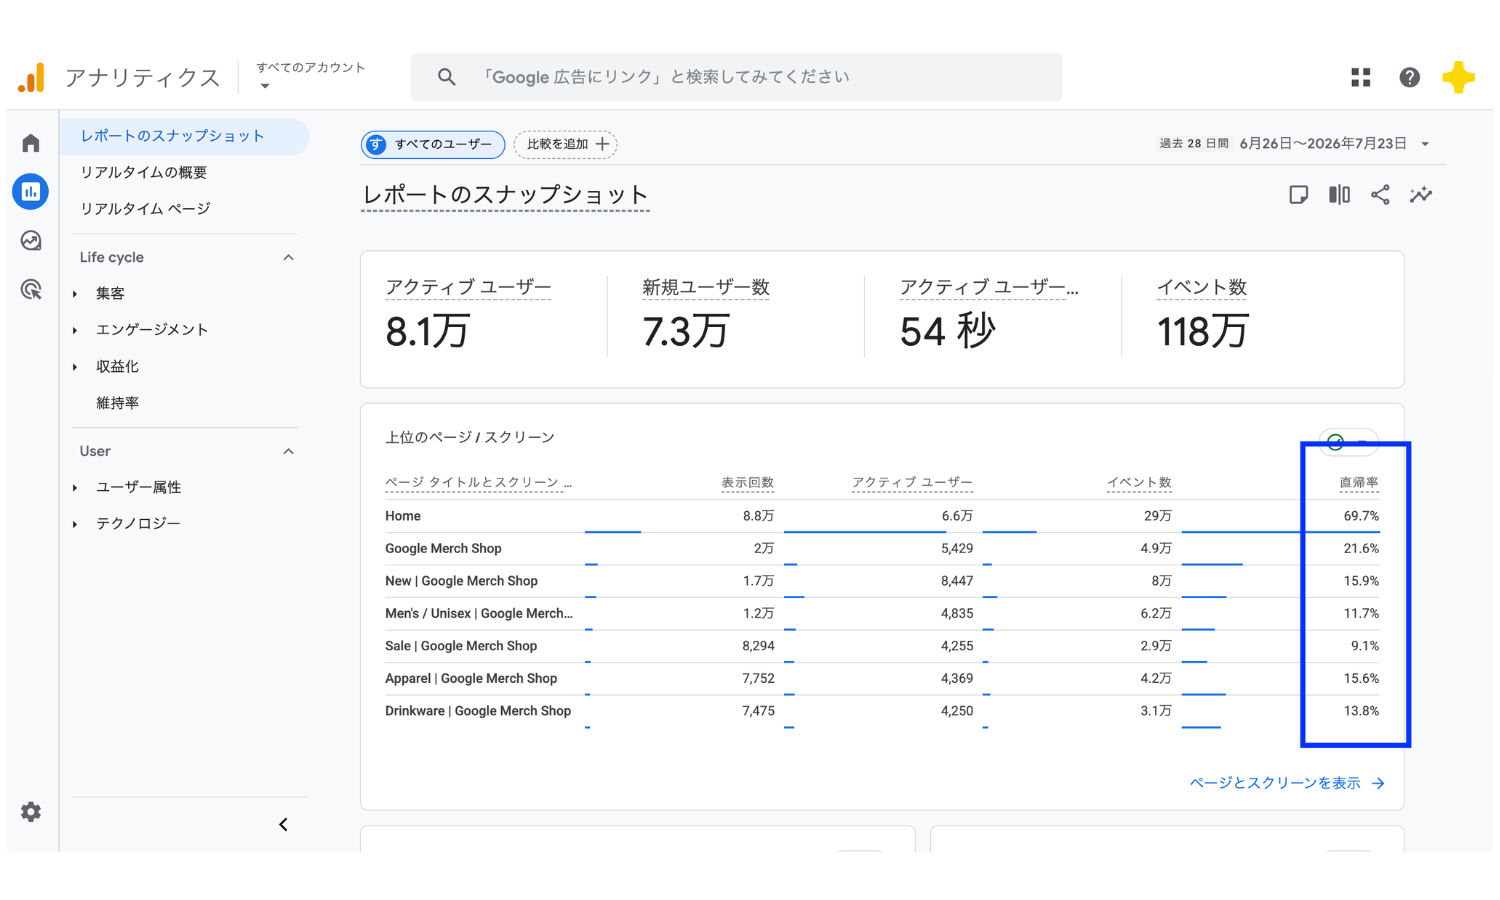Viewport: 1500px width, 900px height.
Task: Share this report icon
Action: [x=1381, y=195]
